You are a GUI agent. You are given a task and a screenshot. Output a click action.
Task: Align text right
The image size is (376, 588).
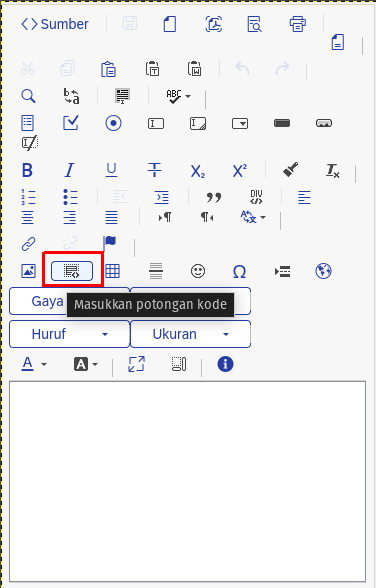click(70, 217)
